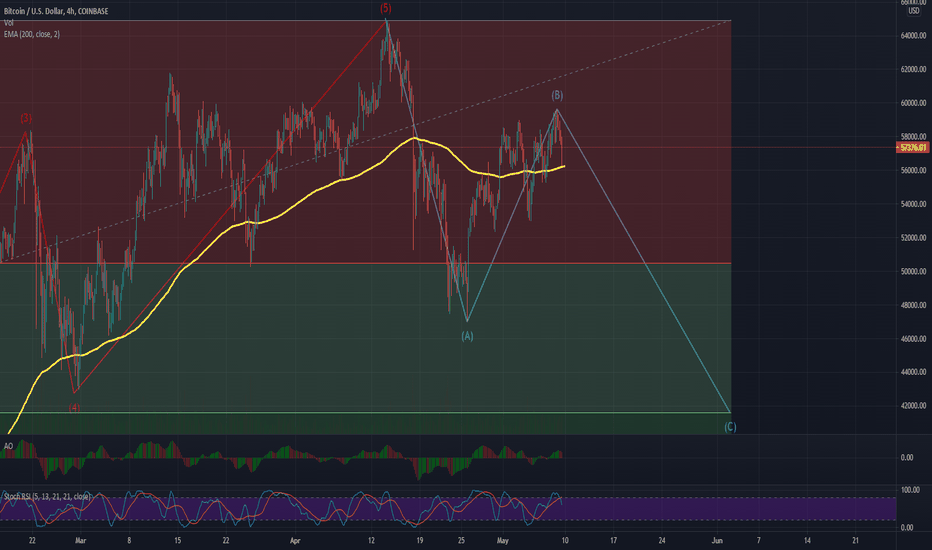Screen dimensions: 932x550
Task: Click the 64000.00 price axis value
Action: [x=914, y=36]
